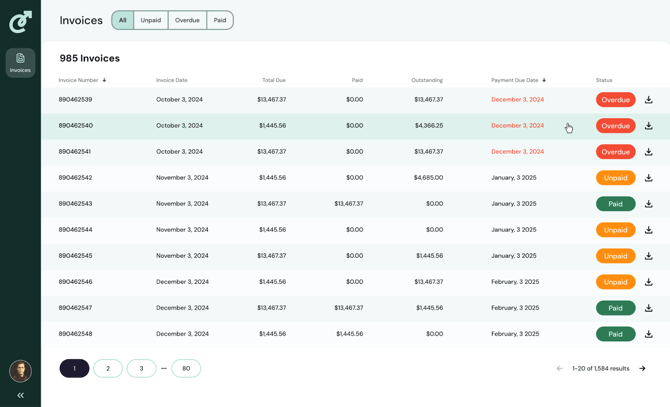The image size is (670, 407).
Task: Click Total Due column header
Action: coord(274,80)
